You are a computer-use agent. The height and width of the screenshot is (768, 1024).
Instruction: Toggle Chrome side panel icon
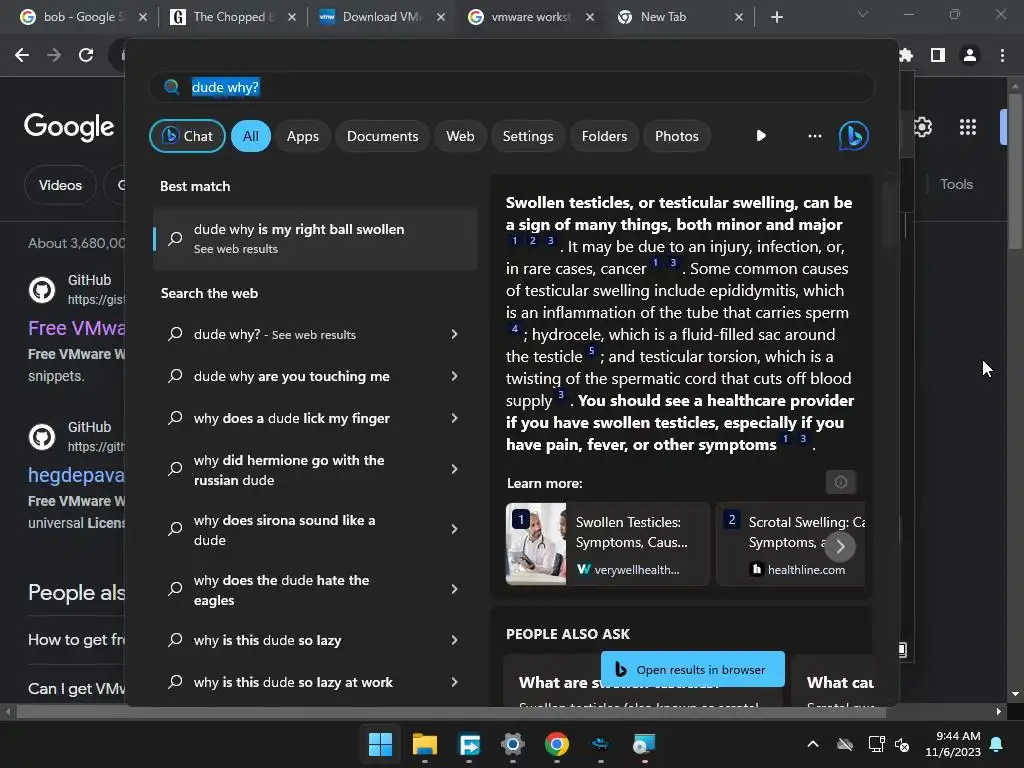pyautogui.click(x=938, y=55)
